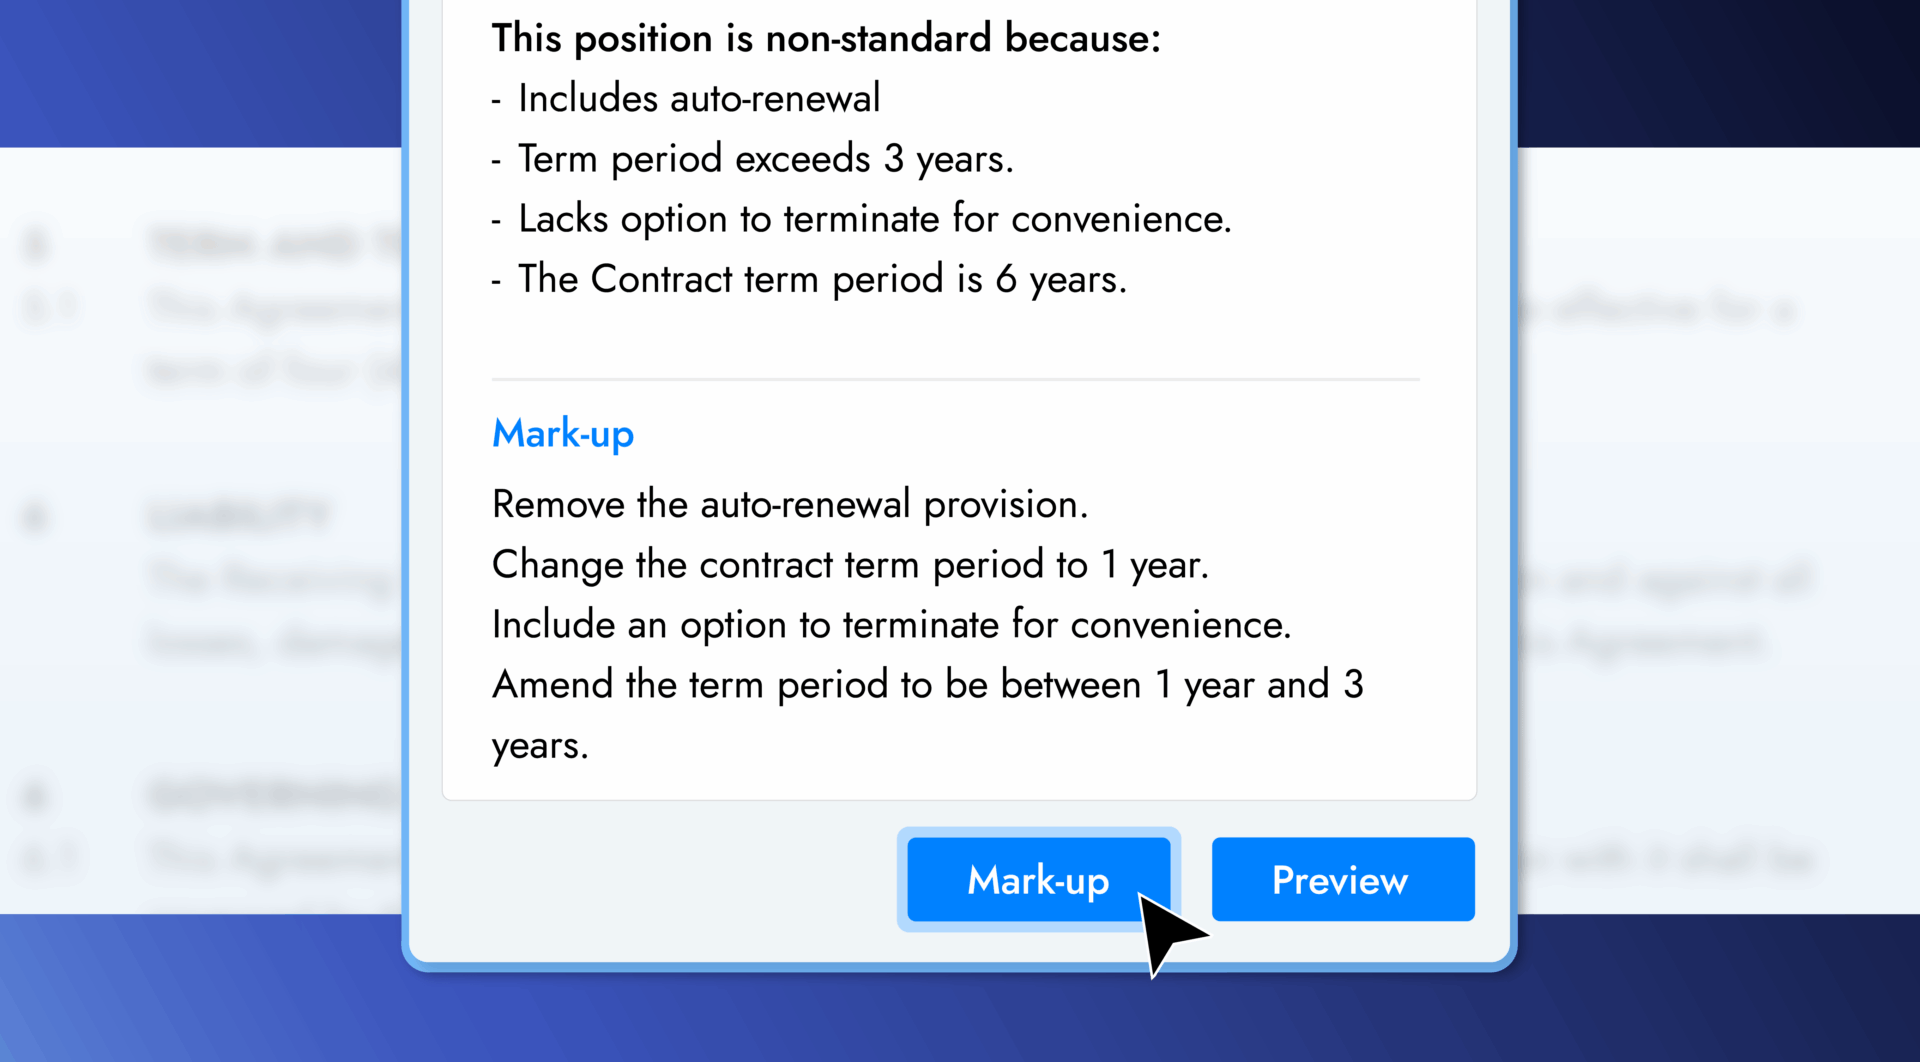Viewport: 1920px width, 1062px height.
Task: Select 'The Contract term period is 6 years.' bullet
Action: tap(822, 279)
